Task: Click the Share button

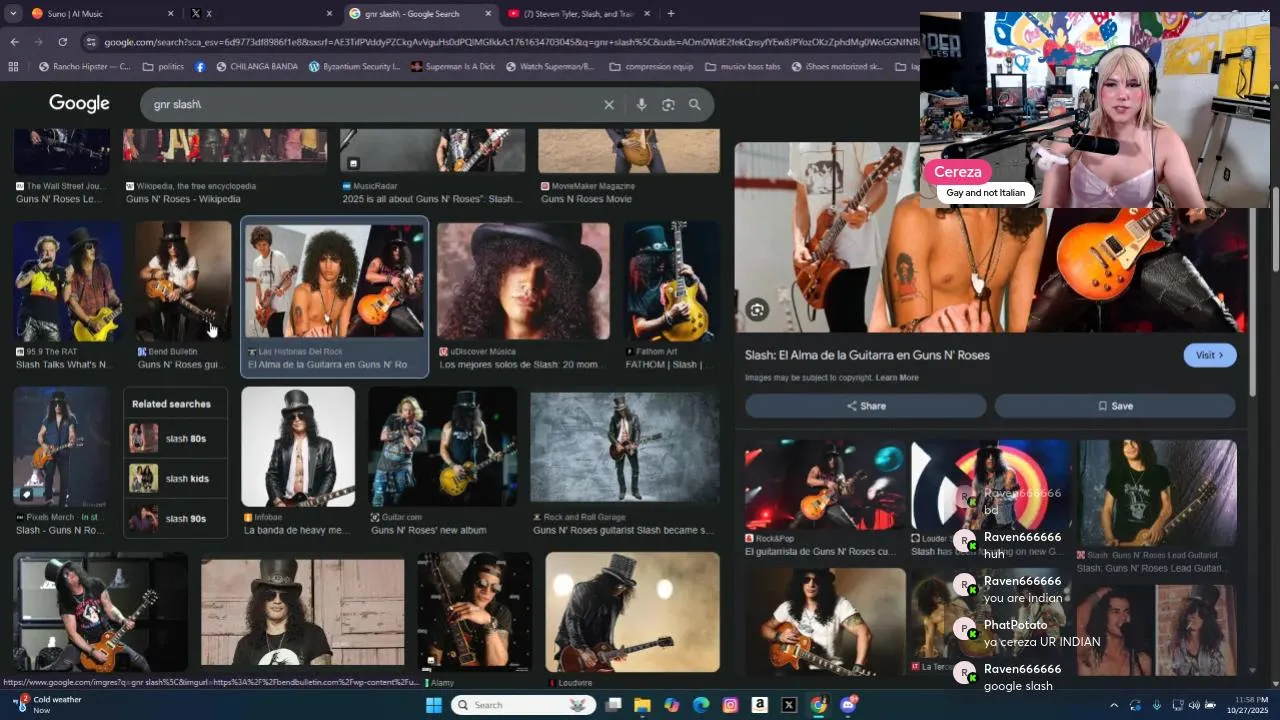Action: pyautogui.click(x=866, y=406)
